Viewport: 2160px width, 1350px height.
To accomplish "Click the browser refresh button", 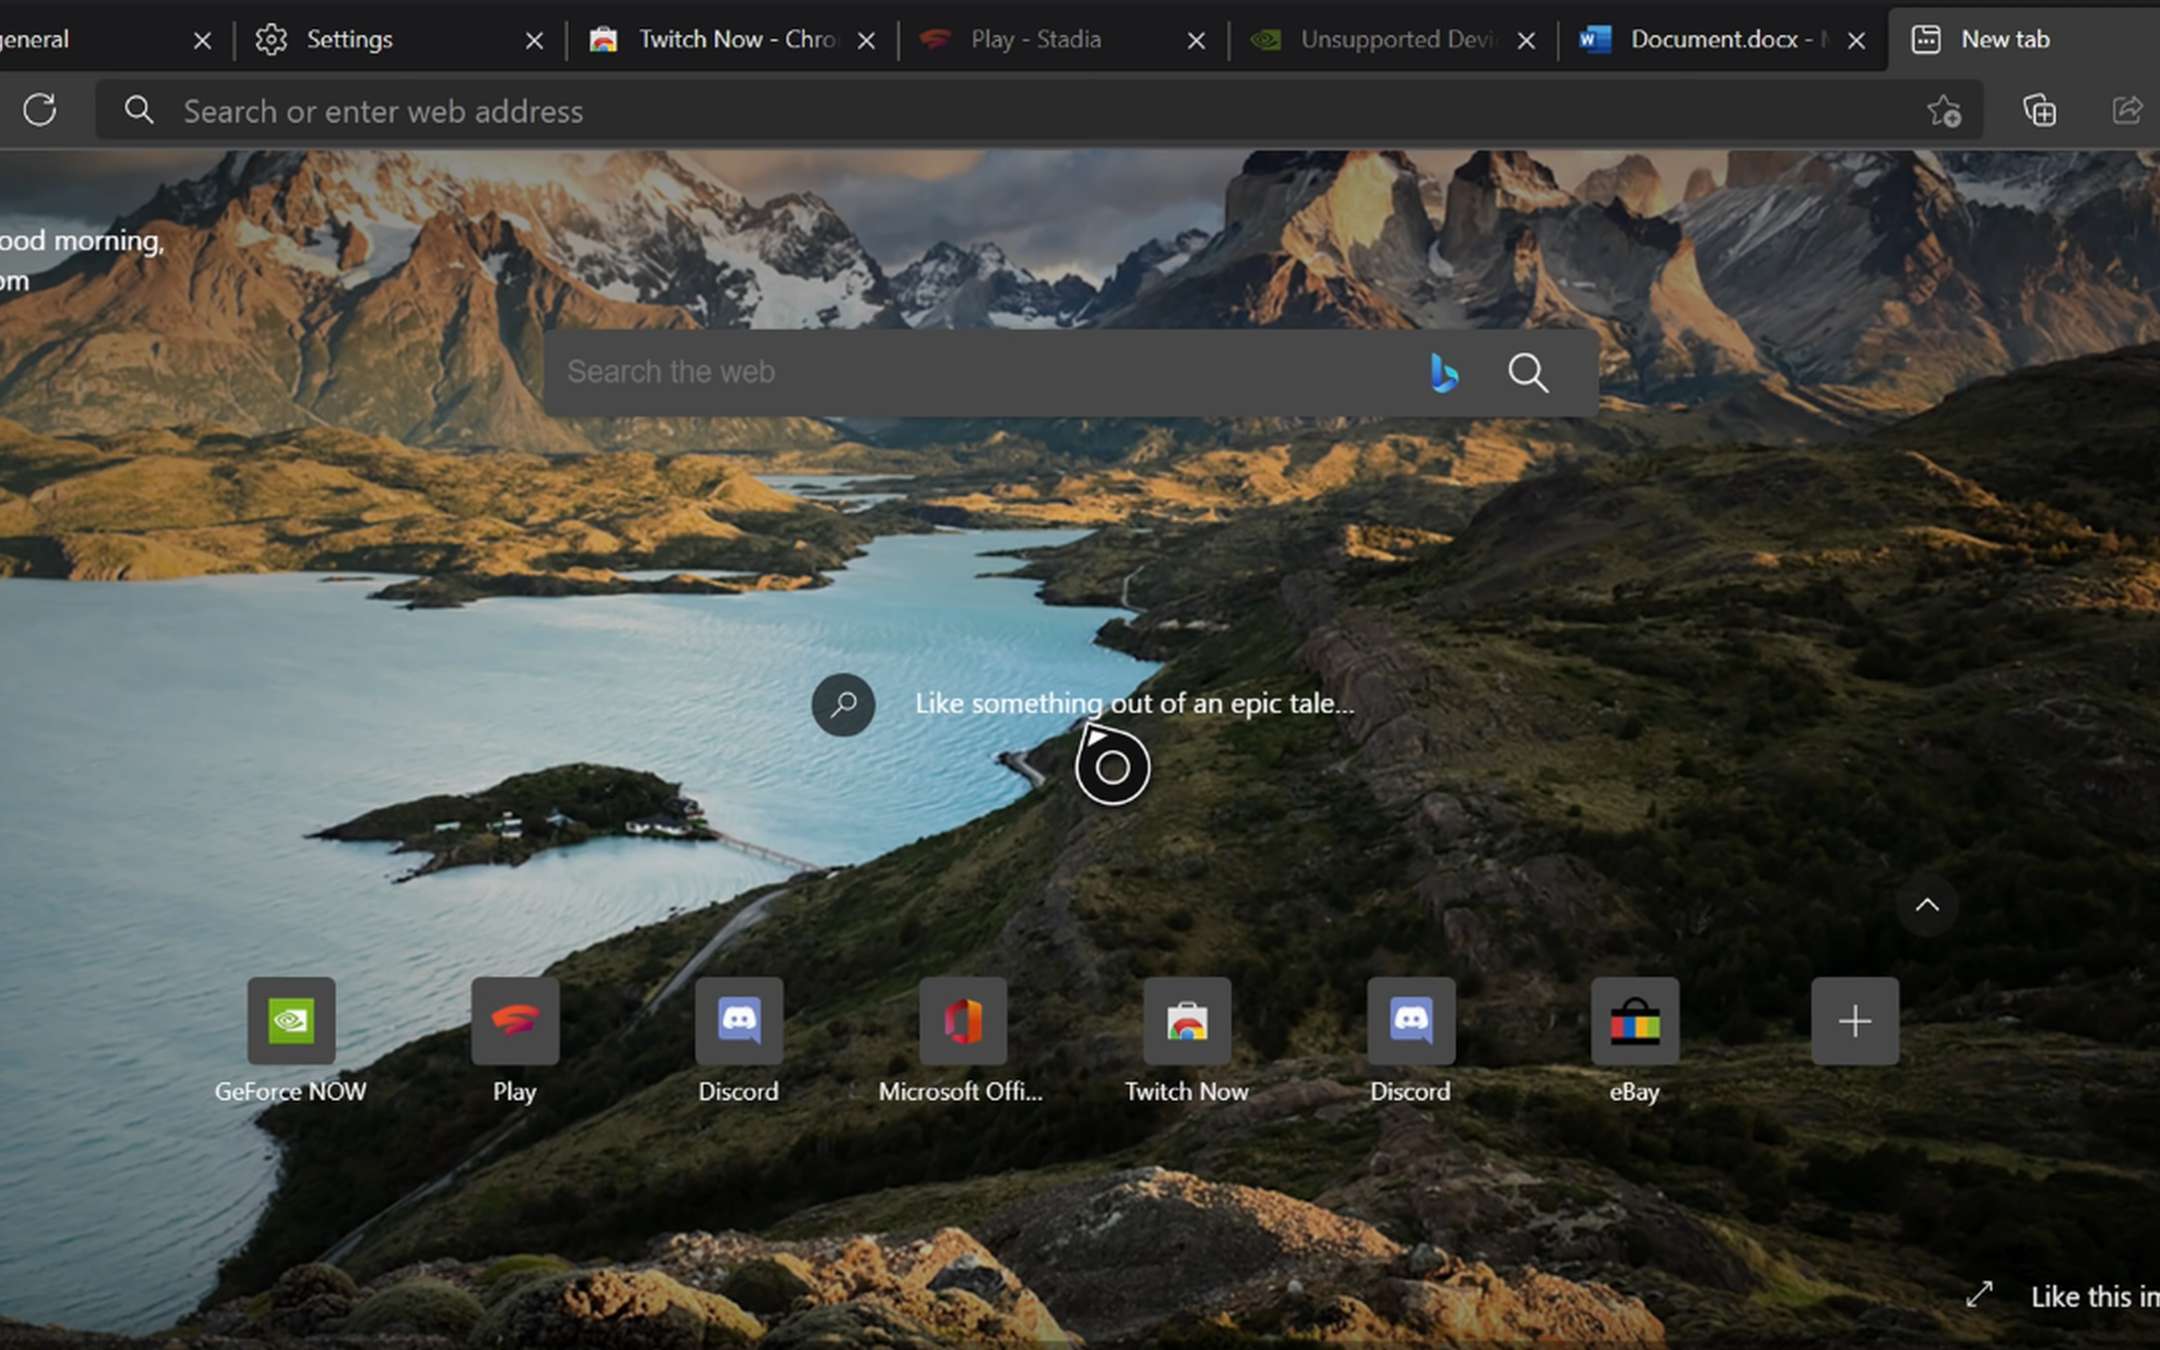I will [x=40, y=109].
